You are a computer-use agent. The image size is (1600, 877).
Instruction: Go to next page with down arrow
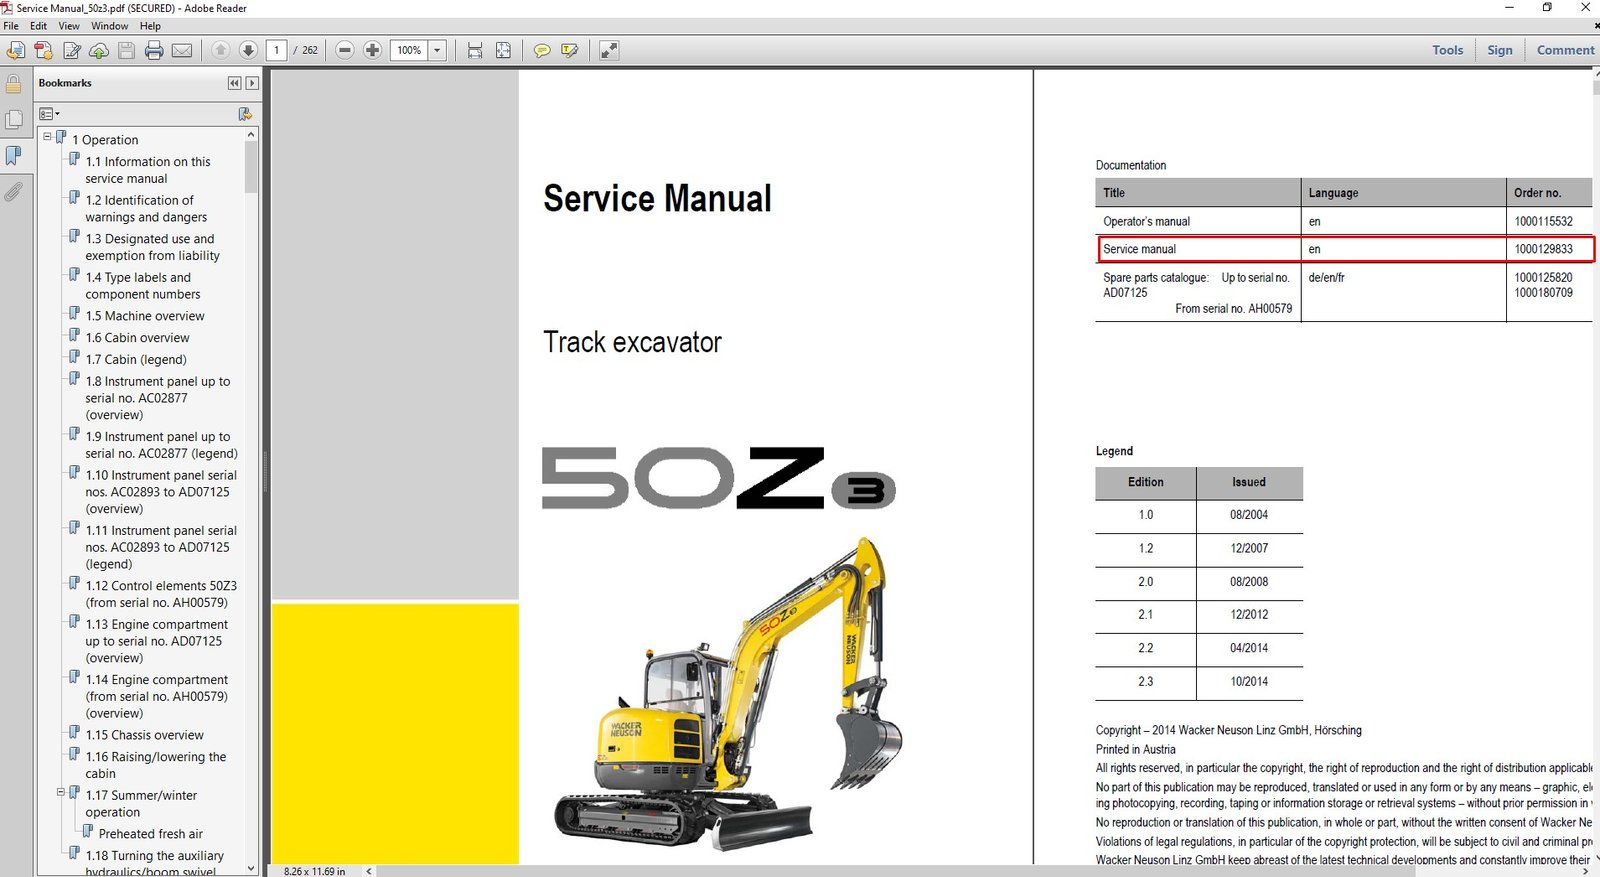pyautogui.click(x=248, y=50)
